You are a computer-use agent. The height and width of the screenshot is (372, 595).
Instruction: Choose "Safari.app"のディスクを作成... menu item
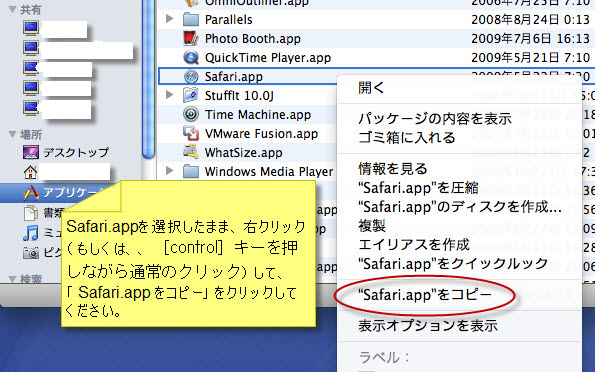coord(459,206)
